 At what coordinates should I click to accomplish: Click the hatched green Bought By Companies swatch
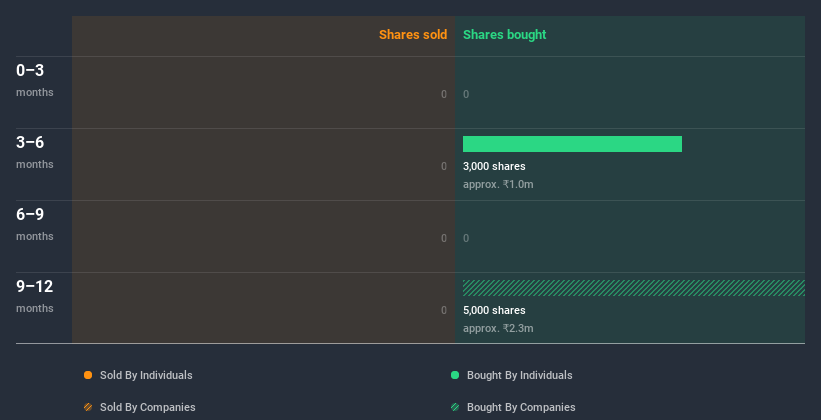point(455,407)
